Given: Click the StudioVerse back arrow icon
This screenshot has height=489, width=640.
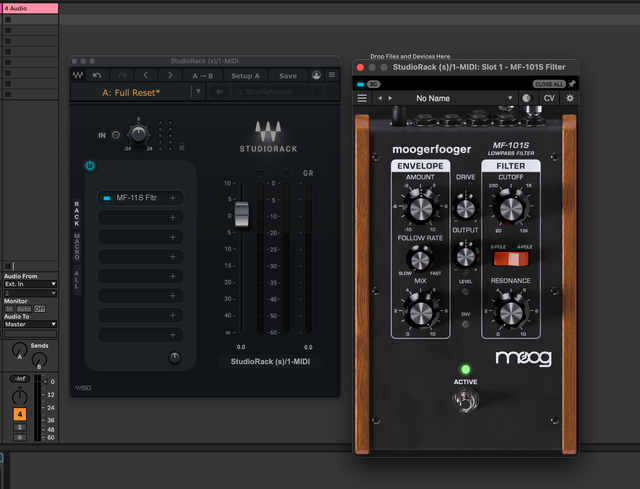Looking at the screenshot, I should 219,92.
